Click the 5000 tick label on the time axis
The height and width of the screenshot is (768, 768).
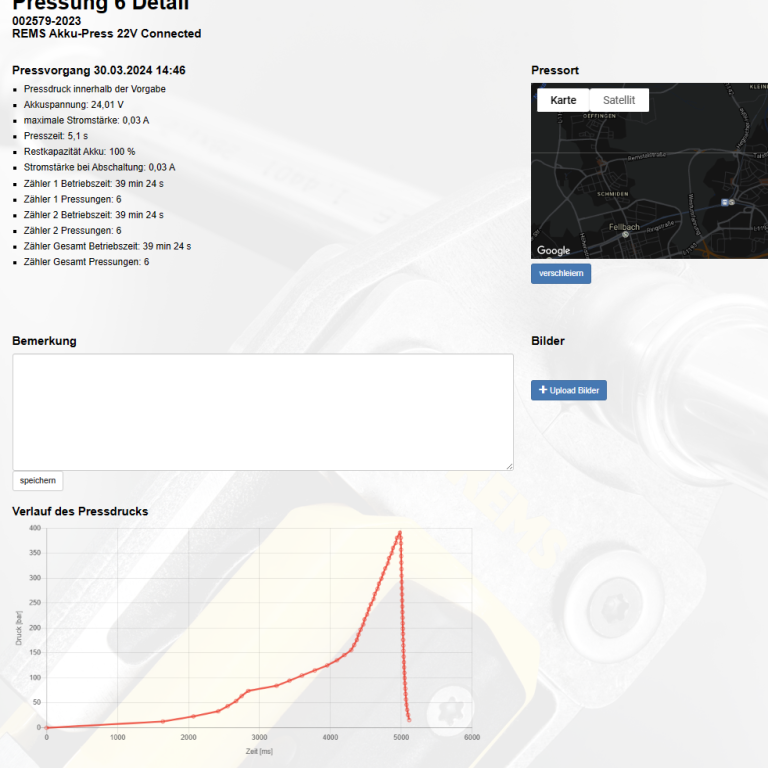pos(401,738)
